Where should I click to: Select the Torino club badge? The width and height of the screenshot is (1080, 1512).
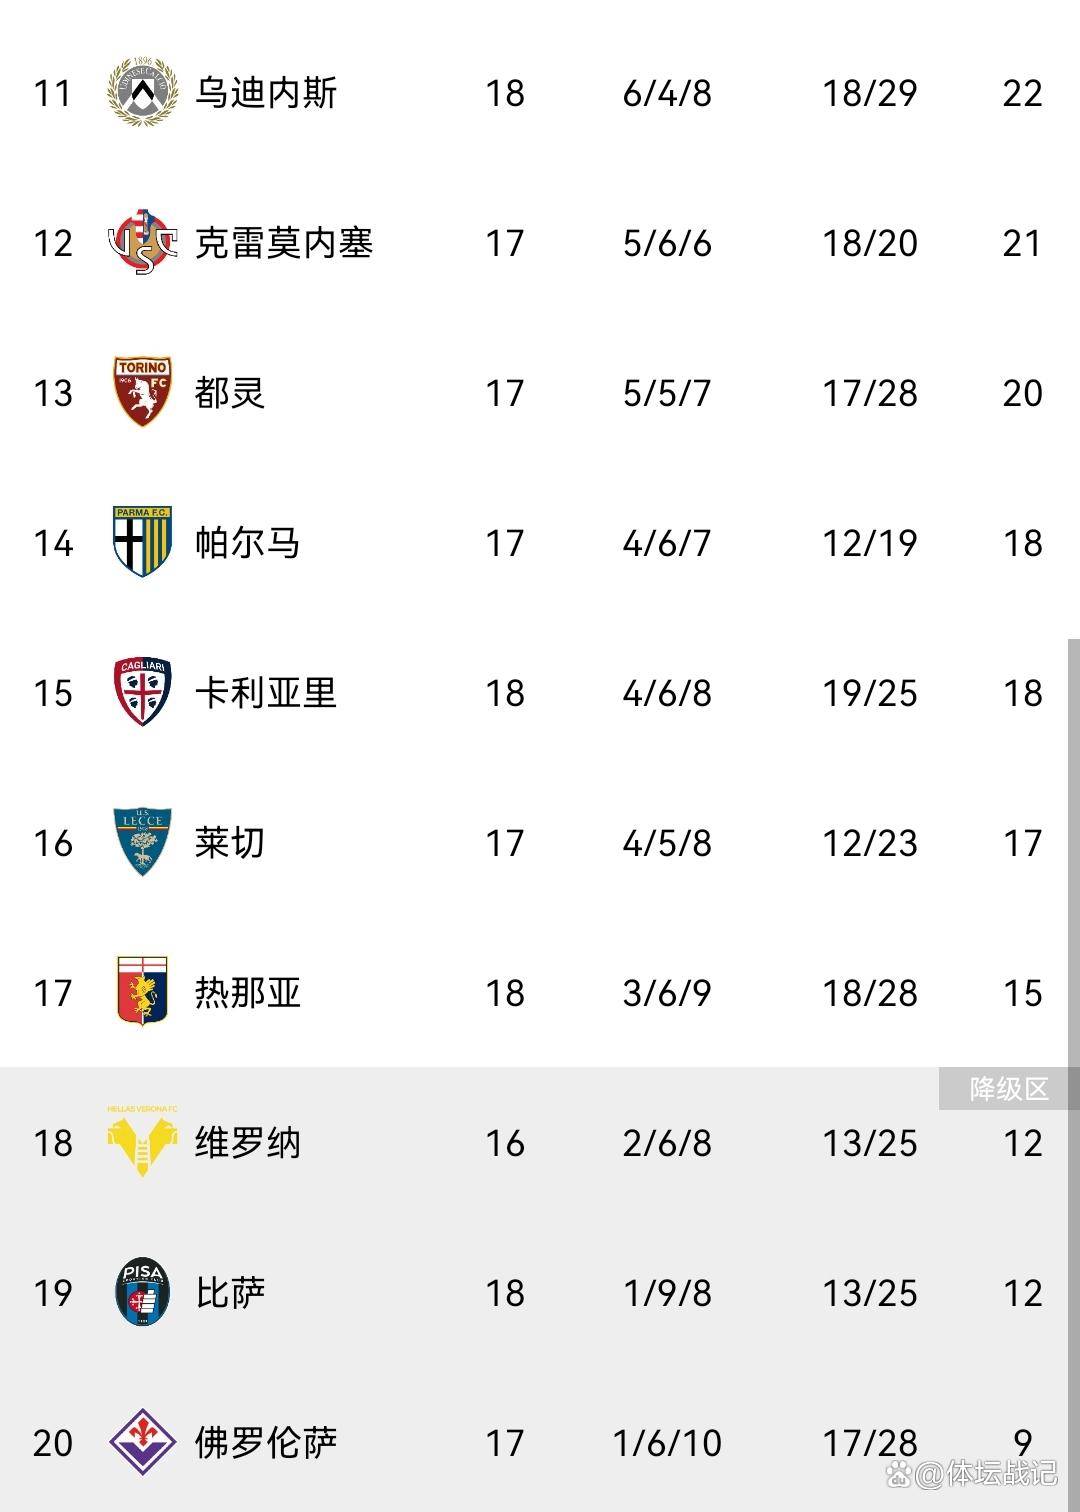click(142, 392)
